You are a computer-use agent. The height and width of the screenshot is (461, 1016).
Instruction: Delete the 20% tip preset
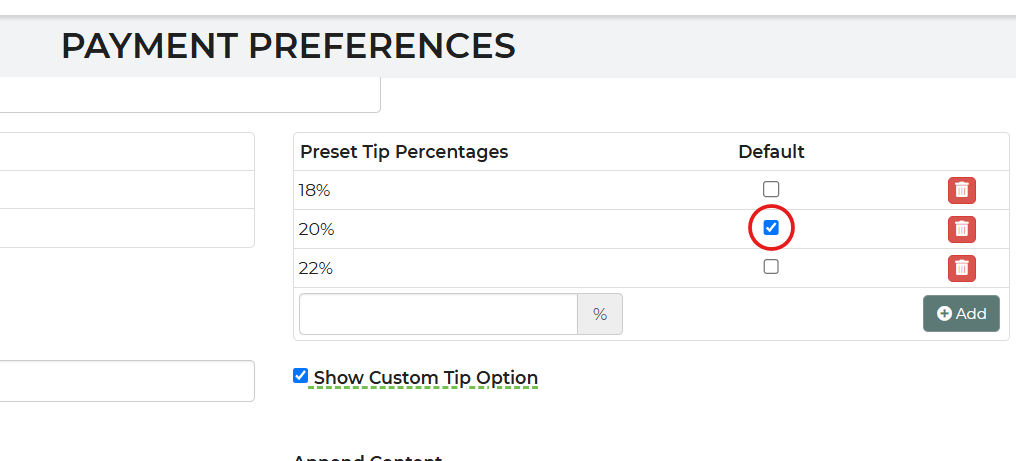tap(962, 229)
